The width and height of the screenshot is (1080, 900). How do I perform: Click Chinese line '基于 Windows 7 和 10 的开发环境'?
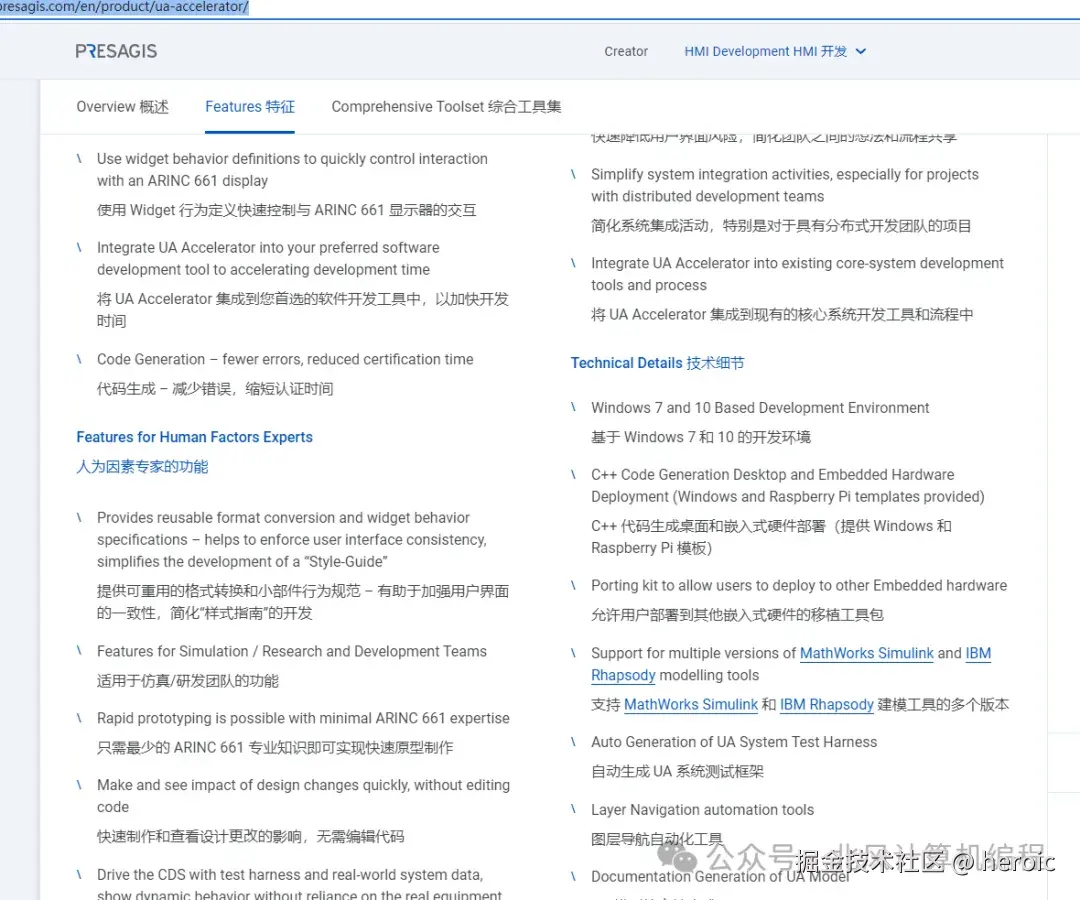pos(700,437)
